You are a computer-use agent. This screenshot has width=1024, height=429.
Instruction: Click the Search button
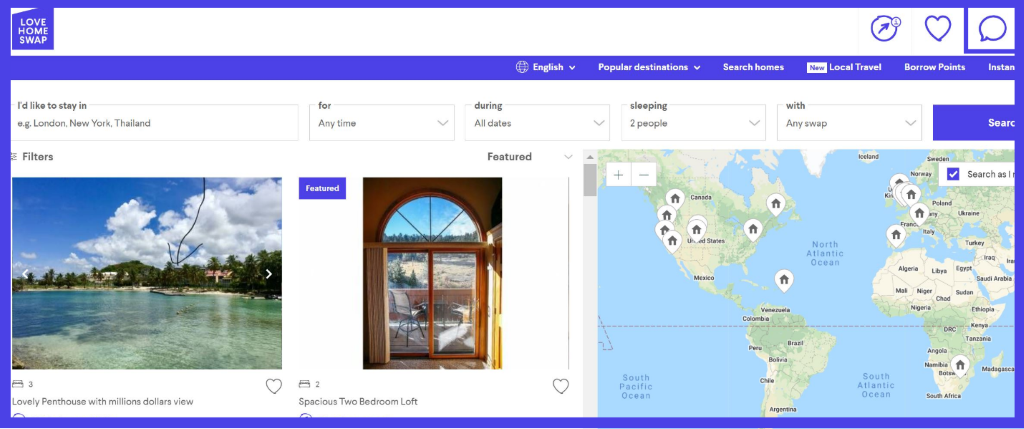tap(973, 123)
